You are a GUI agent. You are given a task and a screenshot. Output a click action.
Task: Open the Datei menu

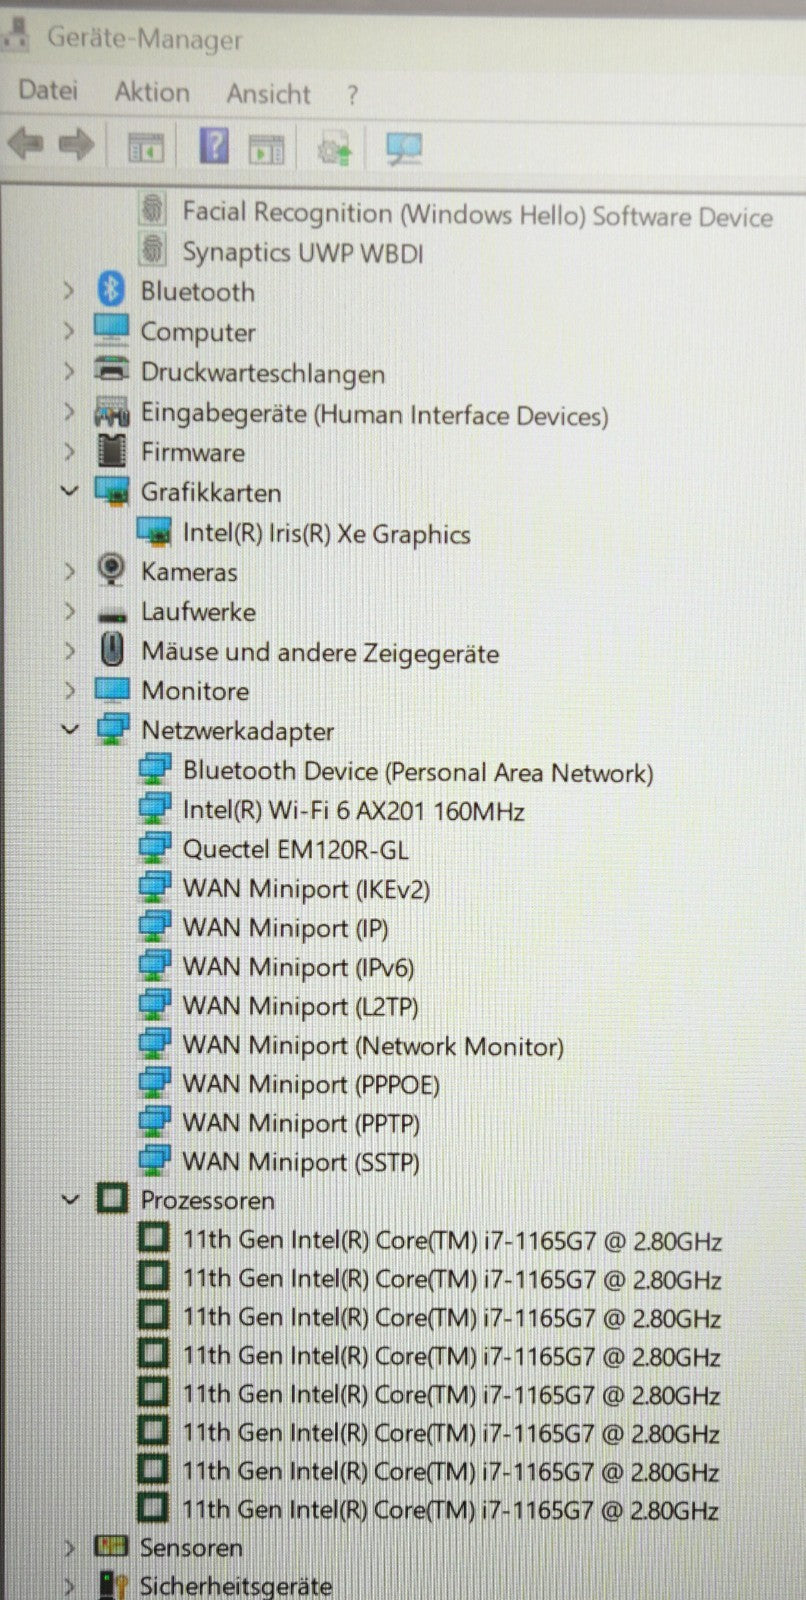[48, 90]
